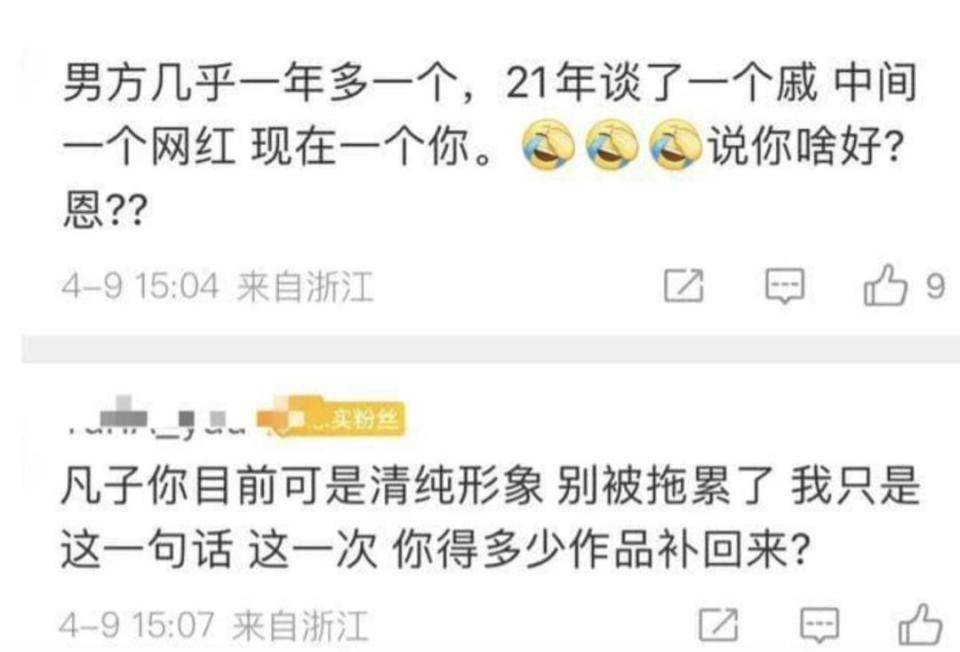Click the 4-9 15:07 timestamp
The image size is (960, 652).
[x=137, y=626]
